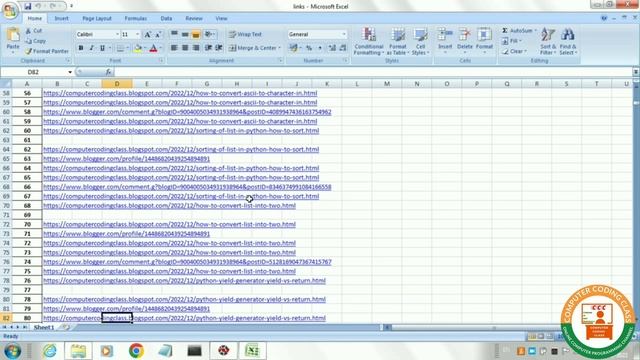Apply the yellow fill color
The width and height of the screenshot is (640, 360).
point(138,48)
